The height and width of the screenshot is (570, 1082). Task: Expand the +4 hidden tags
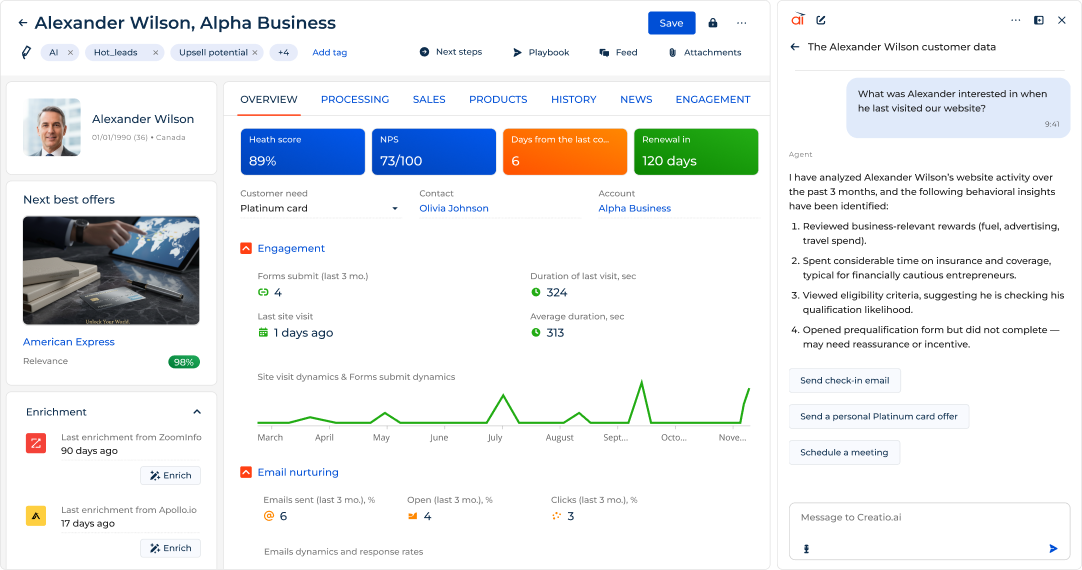point(283,52)
